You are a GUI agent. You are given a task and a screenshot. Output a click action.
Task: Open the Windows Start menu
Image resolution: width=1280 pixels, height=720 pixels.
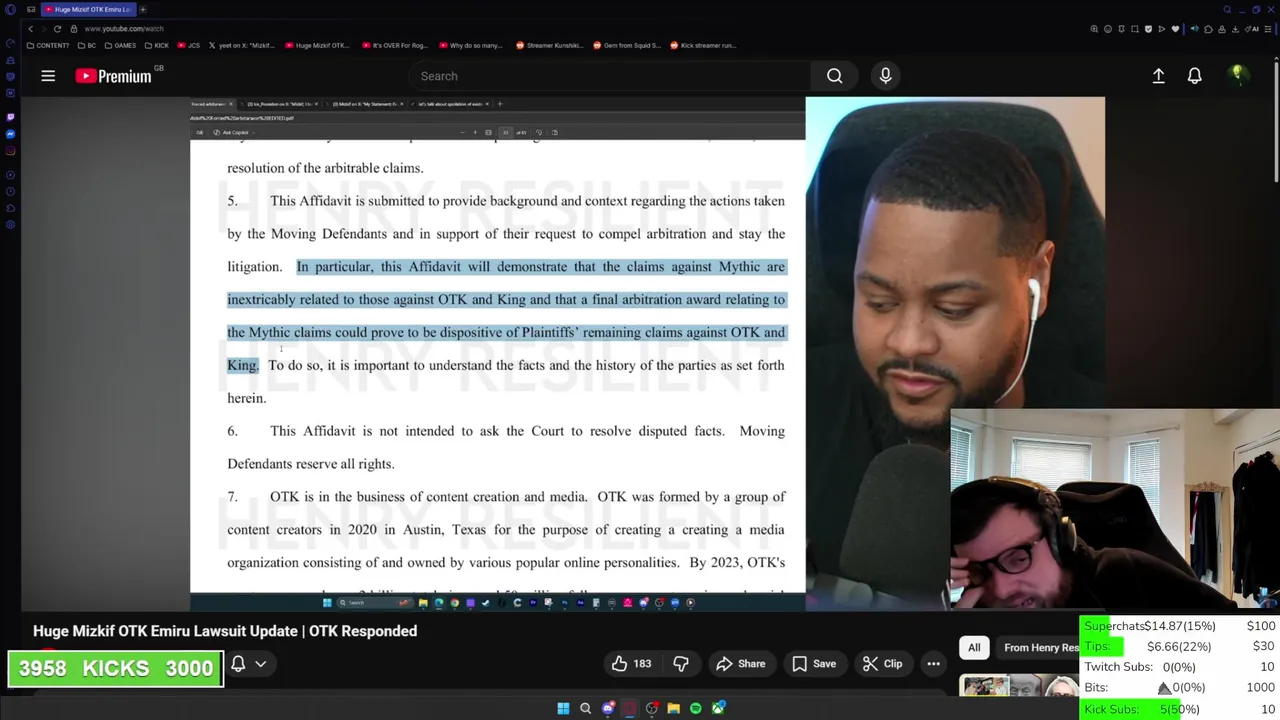pyautogui.click(x=563, y=708)
